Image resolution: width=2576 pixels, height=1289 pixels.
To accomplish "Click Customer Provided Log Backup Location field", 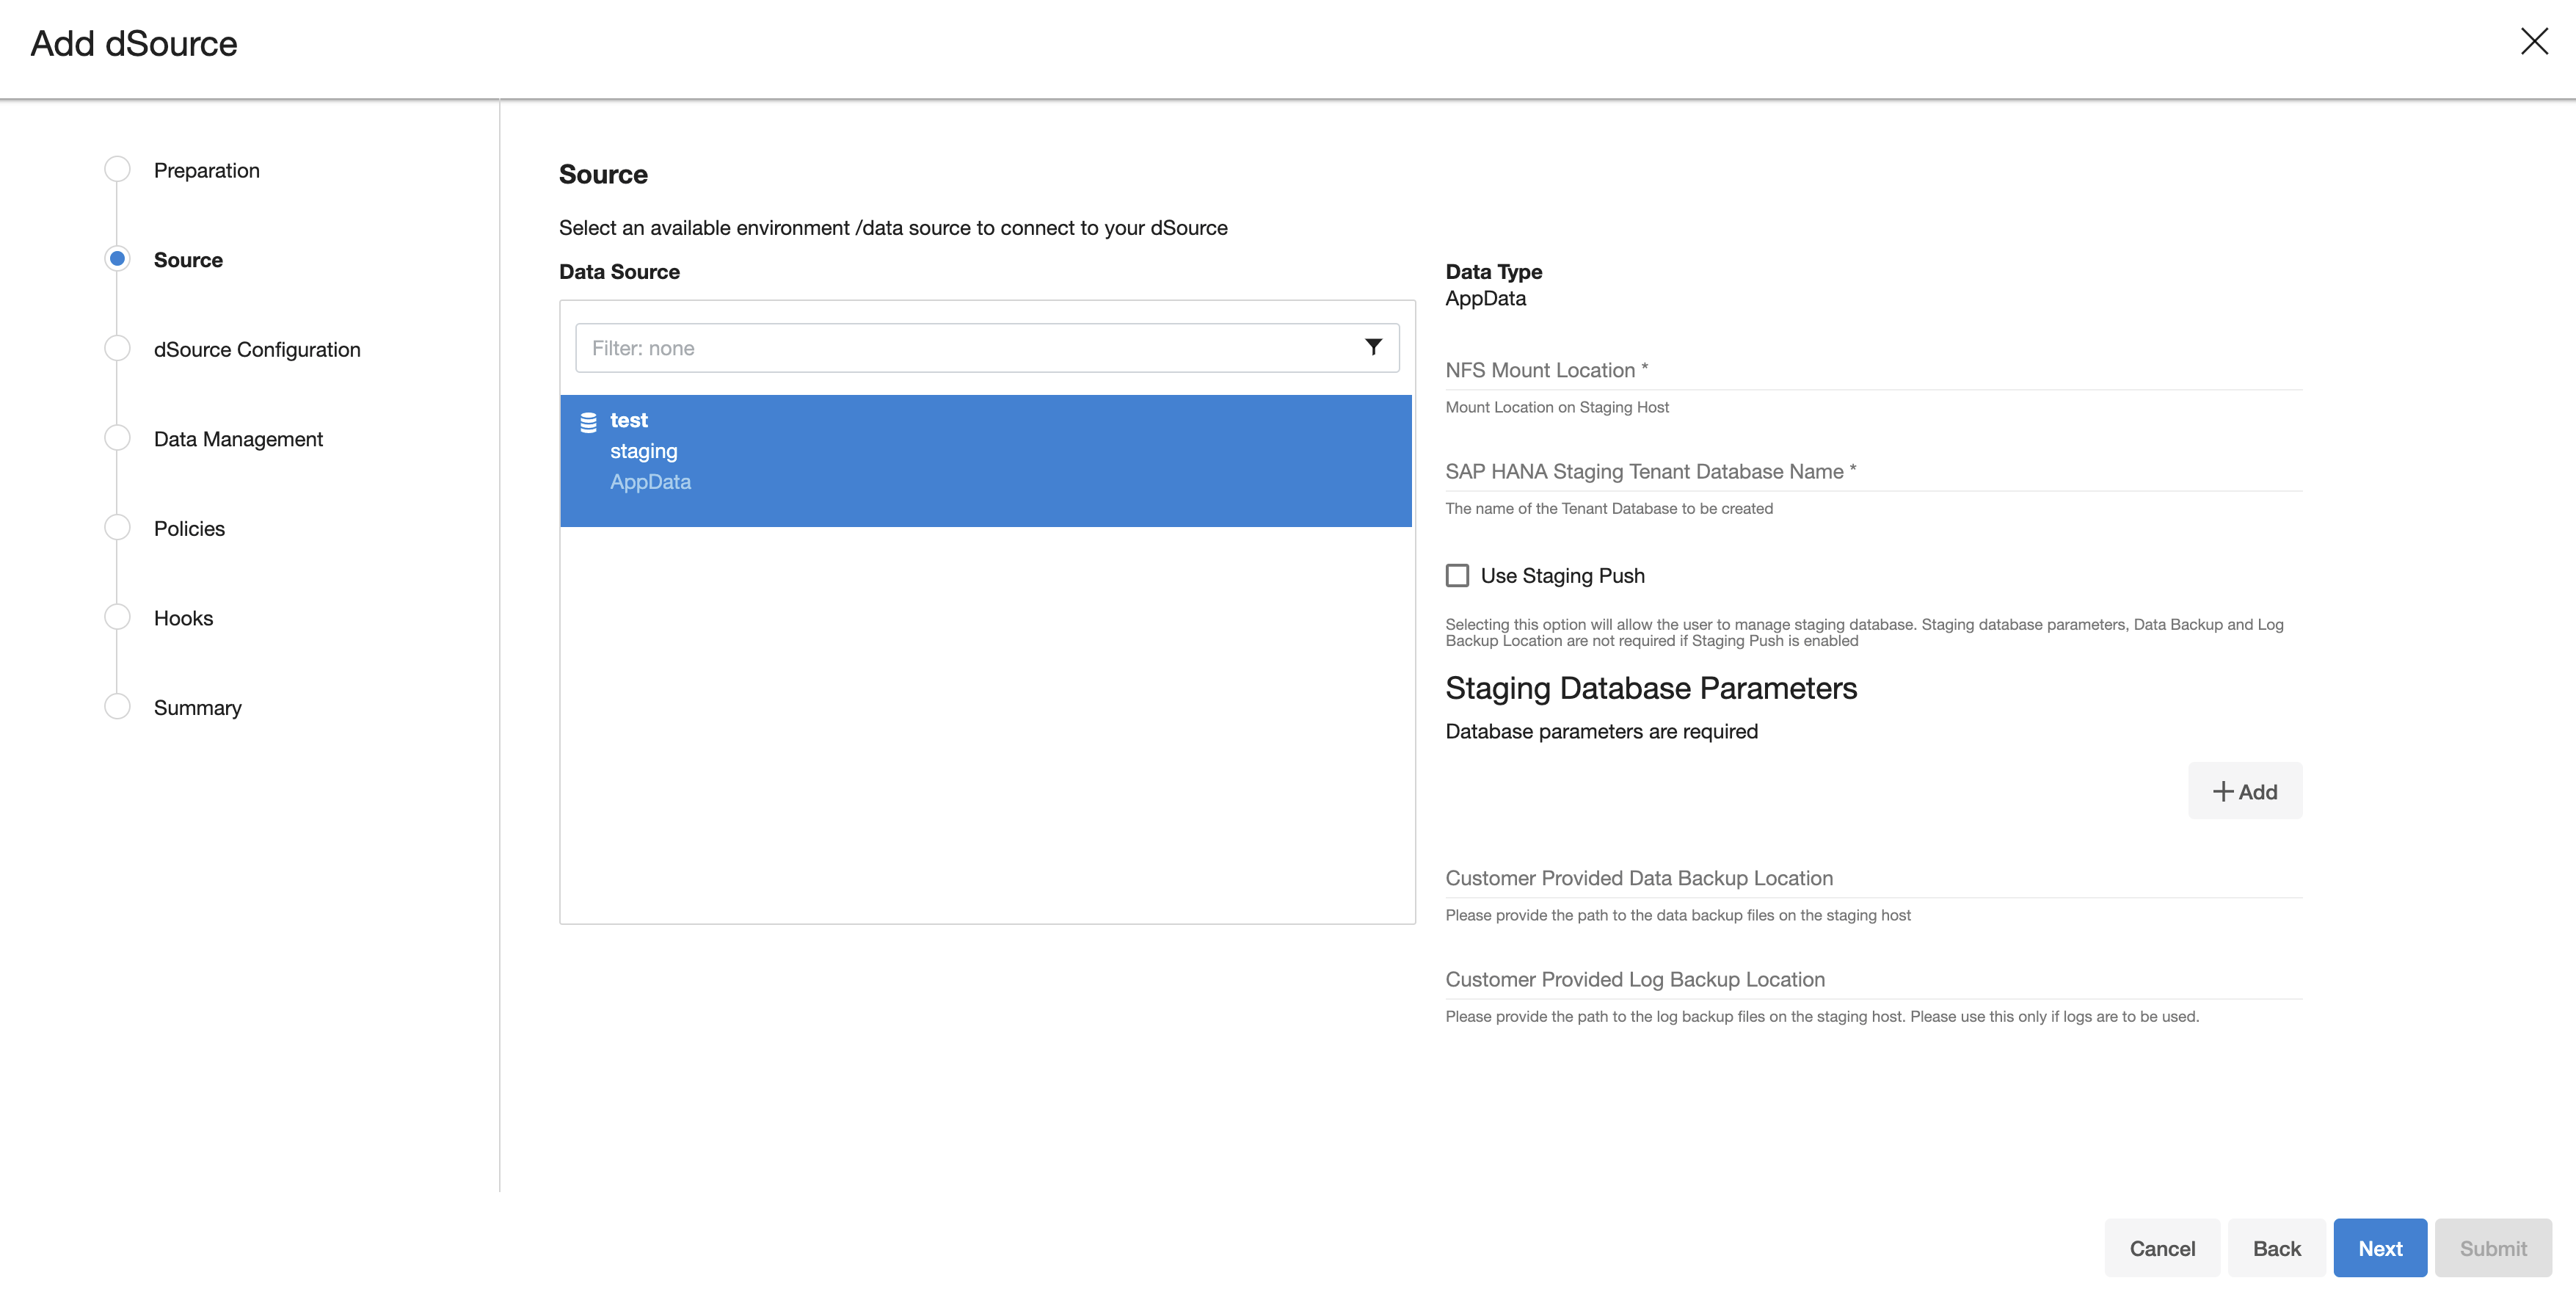I will point(1872,980).
